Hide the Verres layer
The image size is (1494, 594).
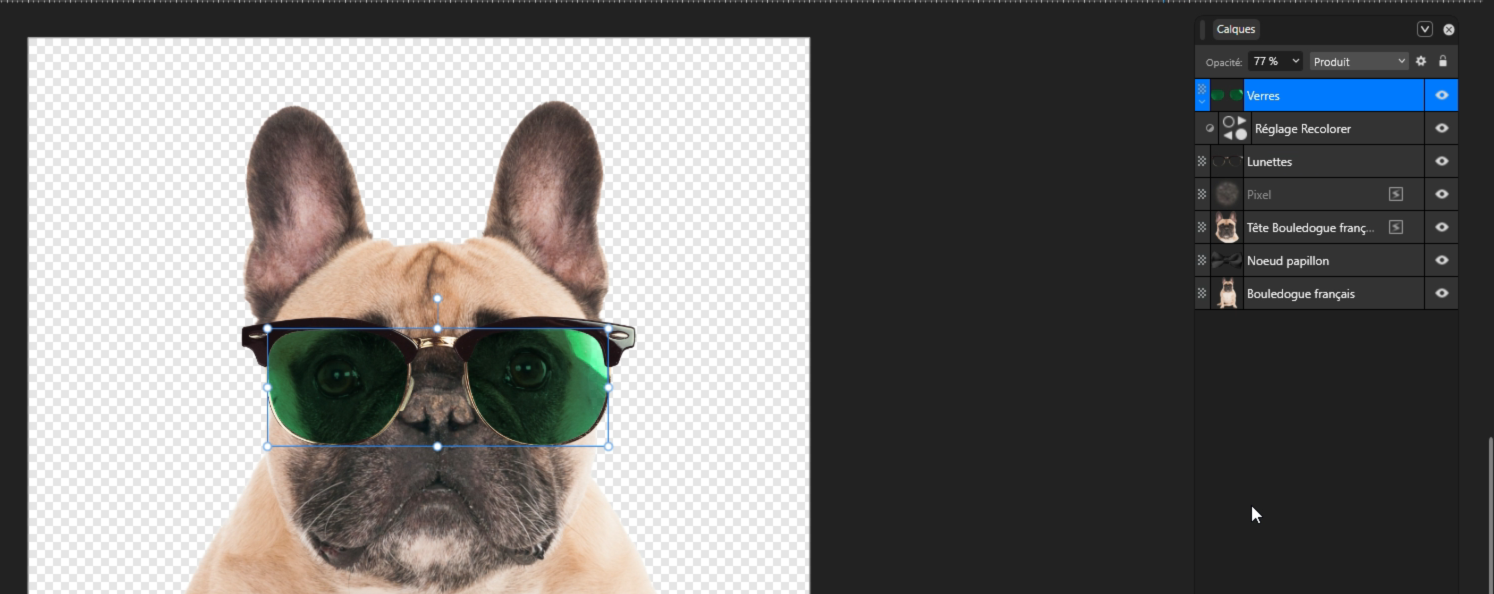point(1441,95)
